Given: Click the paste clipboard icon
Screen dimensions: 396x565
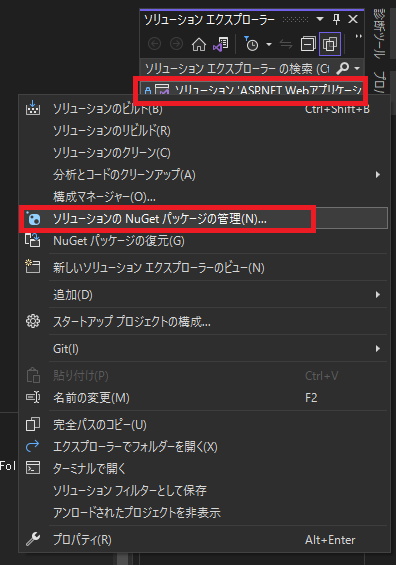Looking at the screenshot, I should pyautogui.click(x=33, y=375).
